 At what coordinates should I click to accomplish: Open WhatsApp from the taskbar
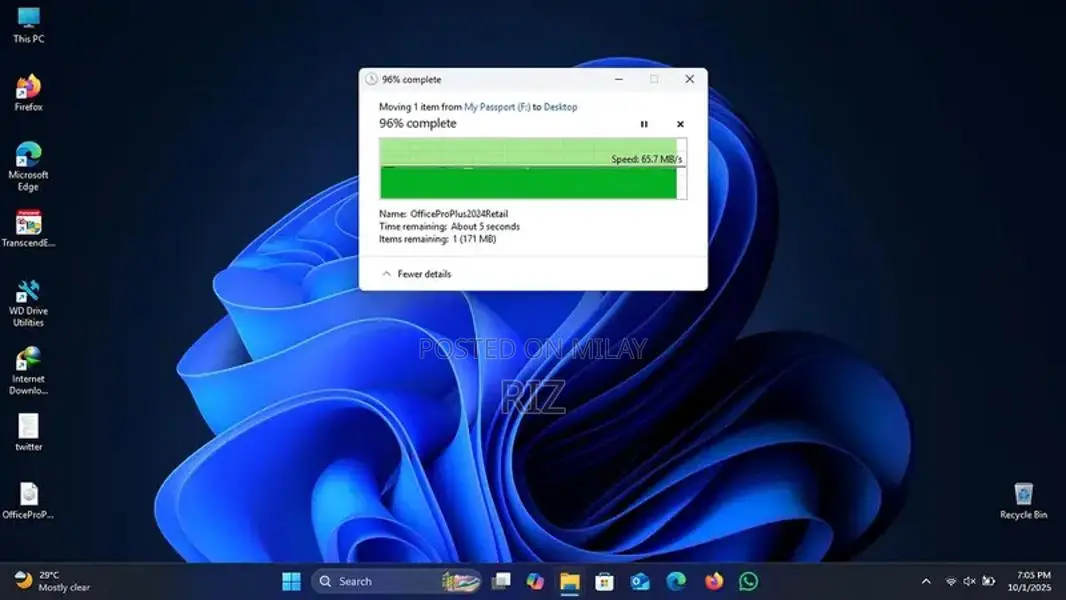748,581
